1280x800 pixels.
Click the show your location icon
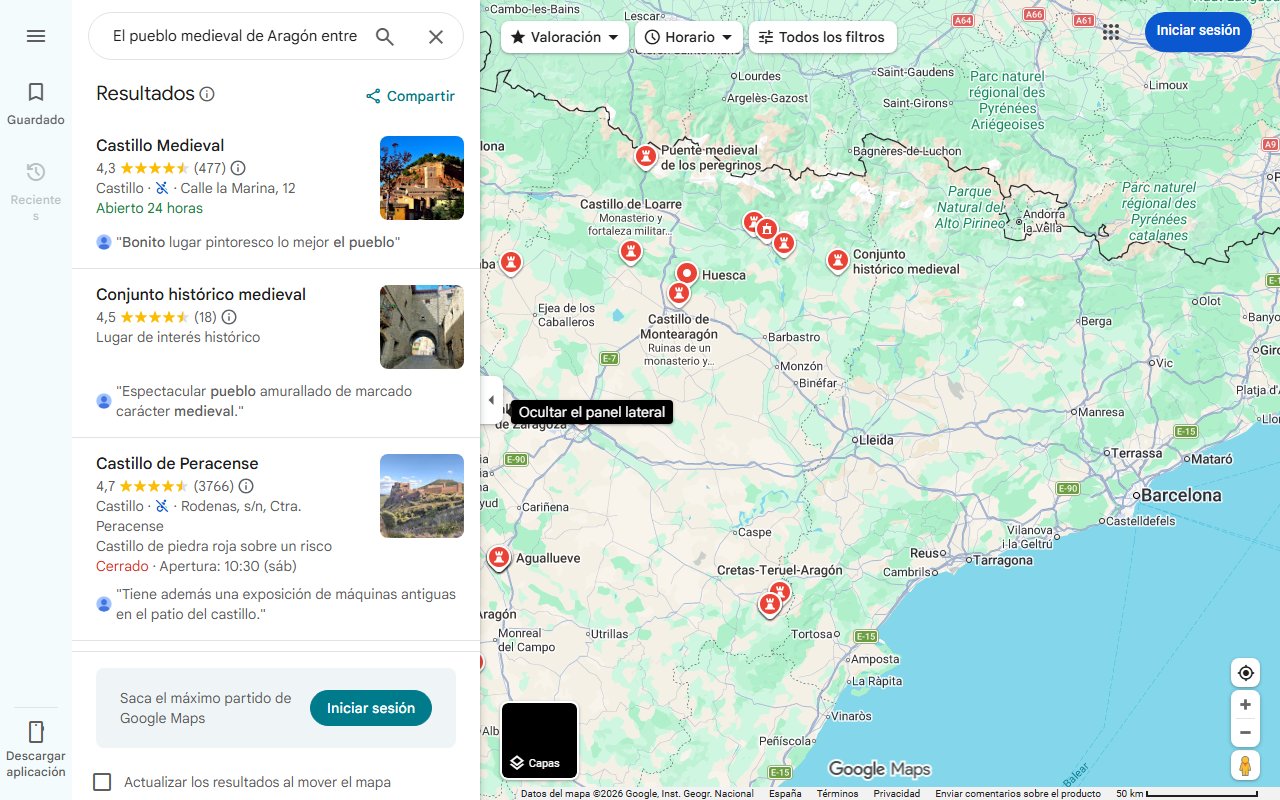(1245, 672)
